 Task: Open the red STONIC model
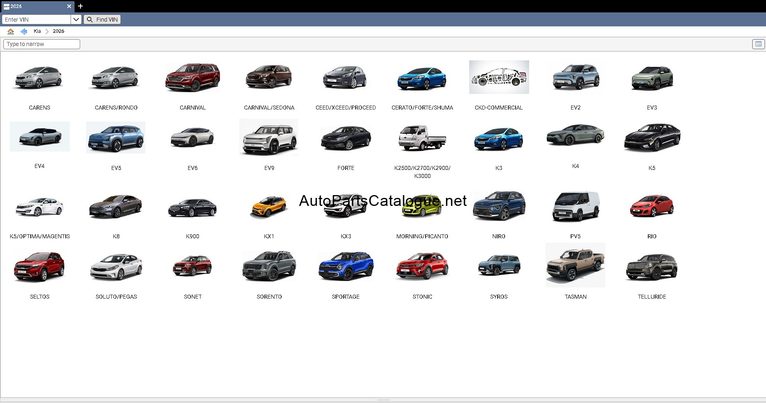[x=422, y=266]
